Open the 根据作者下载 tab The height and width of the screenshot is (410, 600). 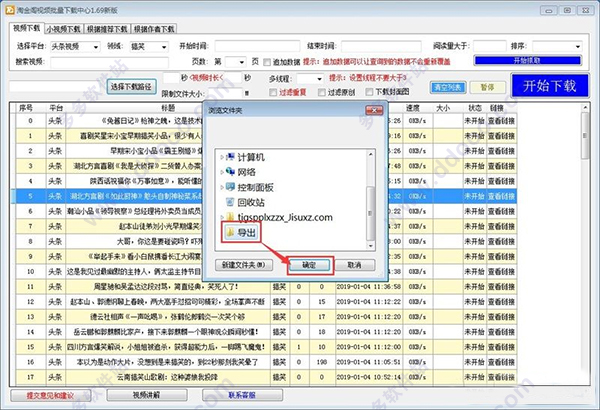pyautogui.click(x=154, y=29)
